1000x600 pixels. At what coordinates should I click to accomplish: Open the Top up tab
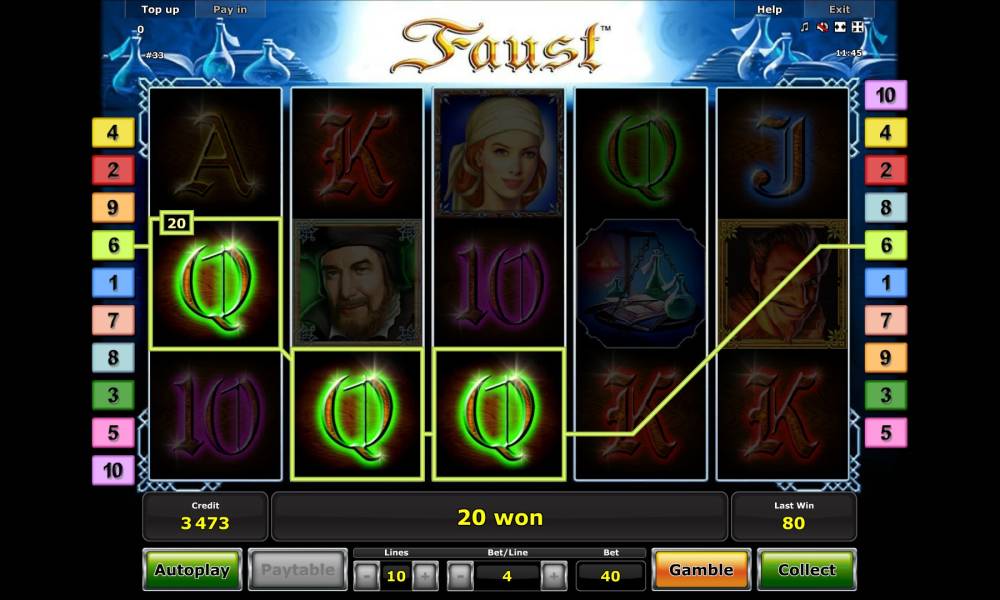click(160, 10)
